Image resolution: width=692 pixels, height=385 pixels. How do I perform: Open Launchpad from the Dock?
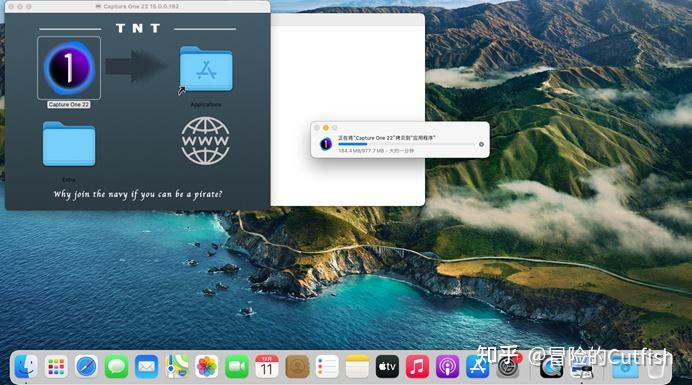(56, 366)
